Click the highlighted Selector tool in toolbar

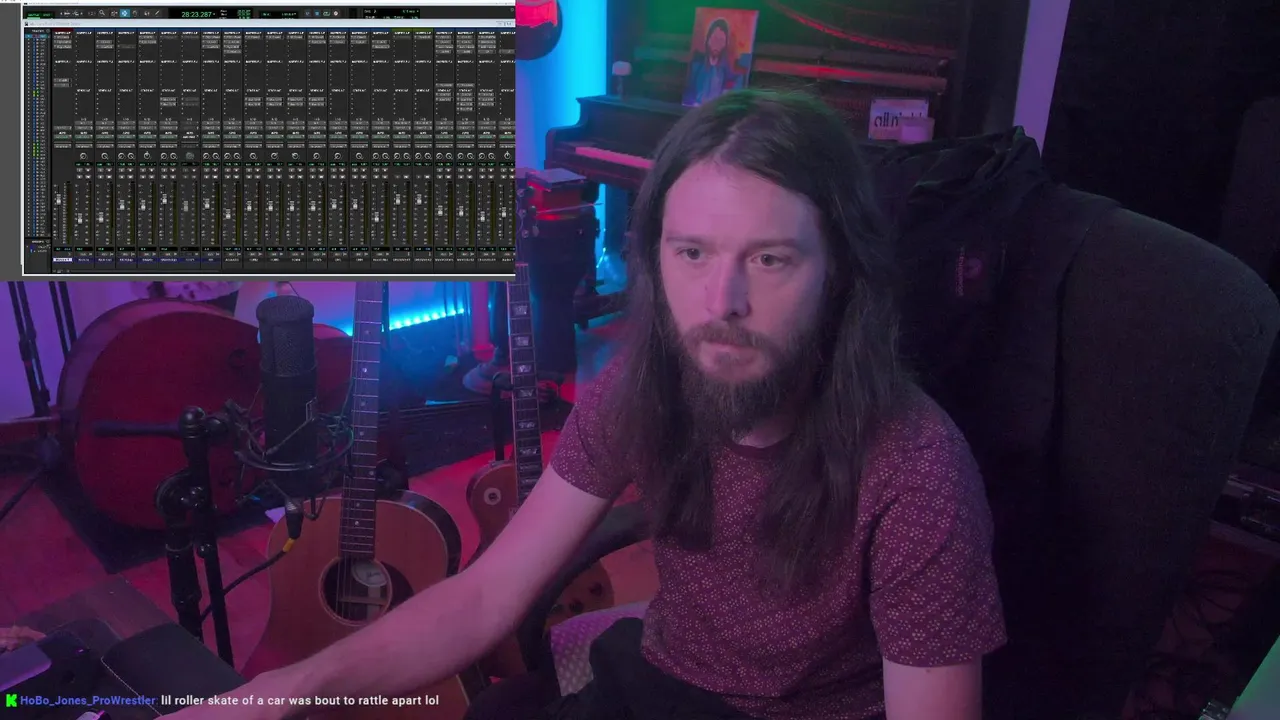coord(125,13)
